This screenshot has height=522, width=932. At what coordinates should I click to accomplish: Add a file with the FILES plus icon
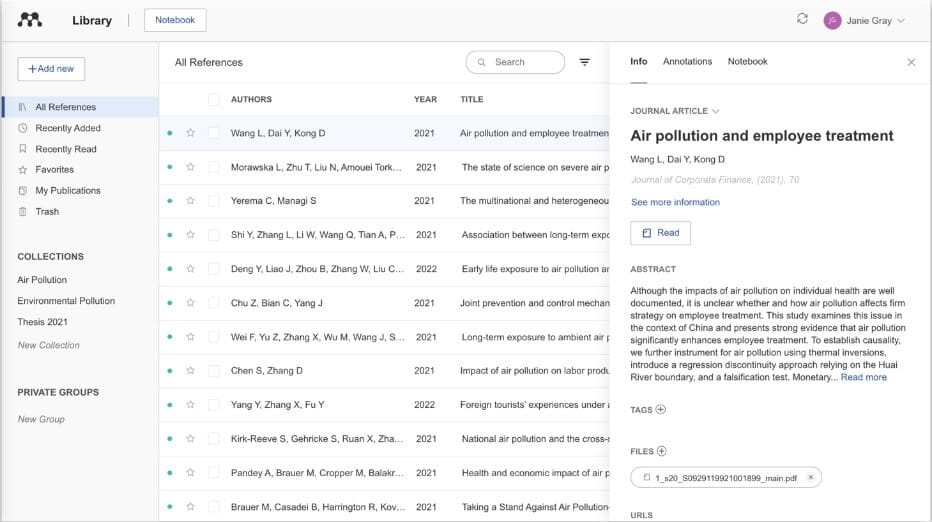tap(662, 451)
